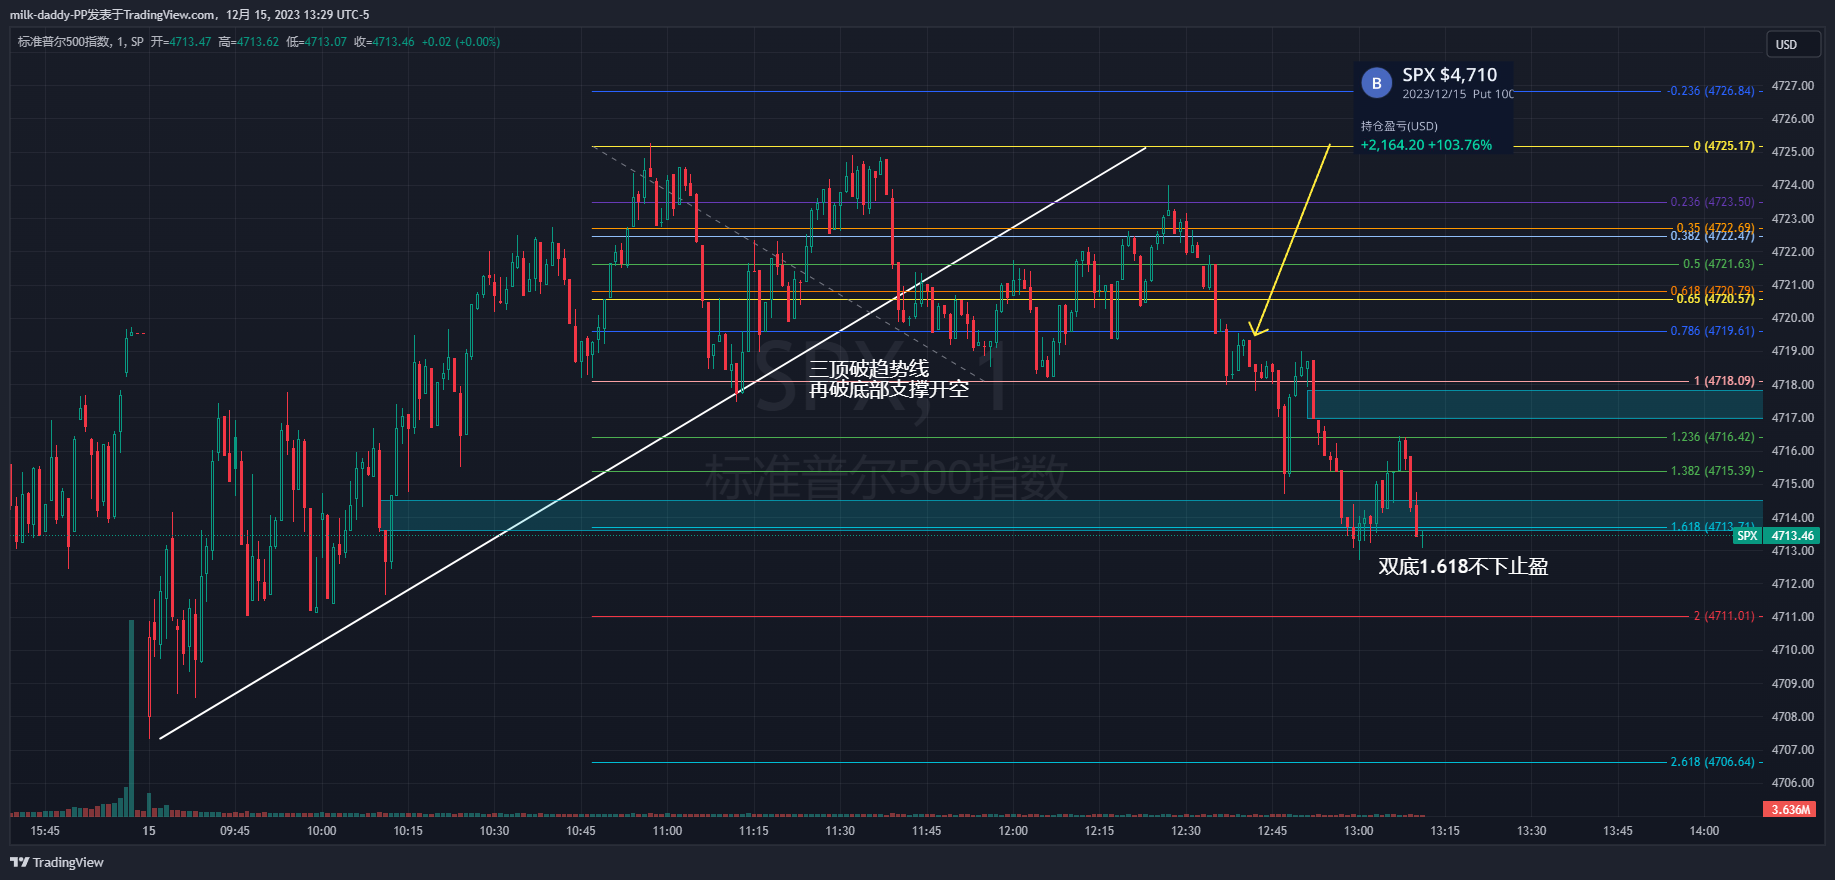Select the 0.5 (4721.63) Fibonacci label
This screenshot has width=1835, height=880.
tap(1718, 265)
